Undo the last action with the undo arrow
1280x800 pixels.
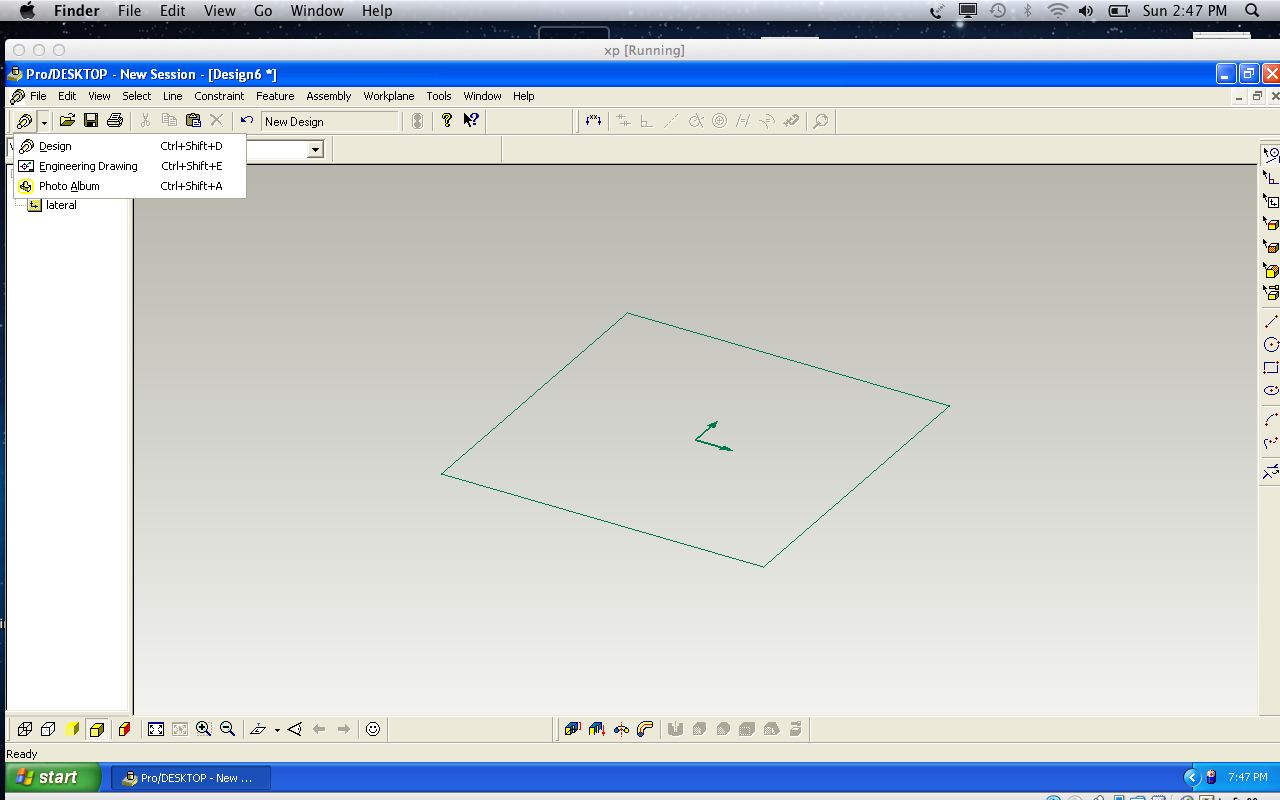pos(247,121)
